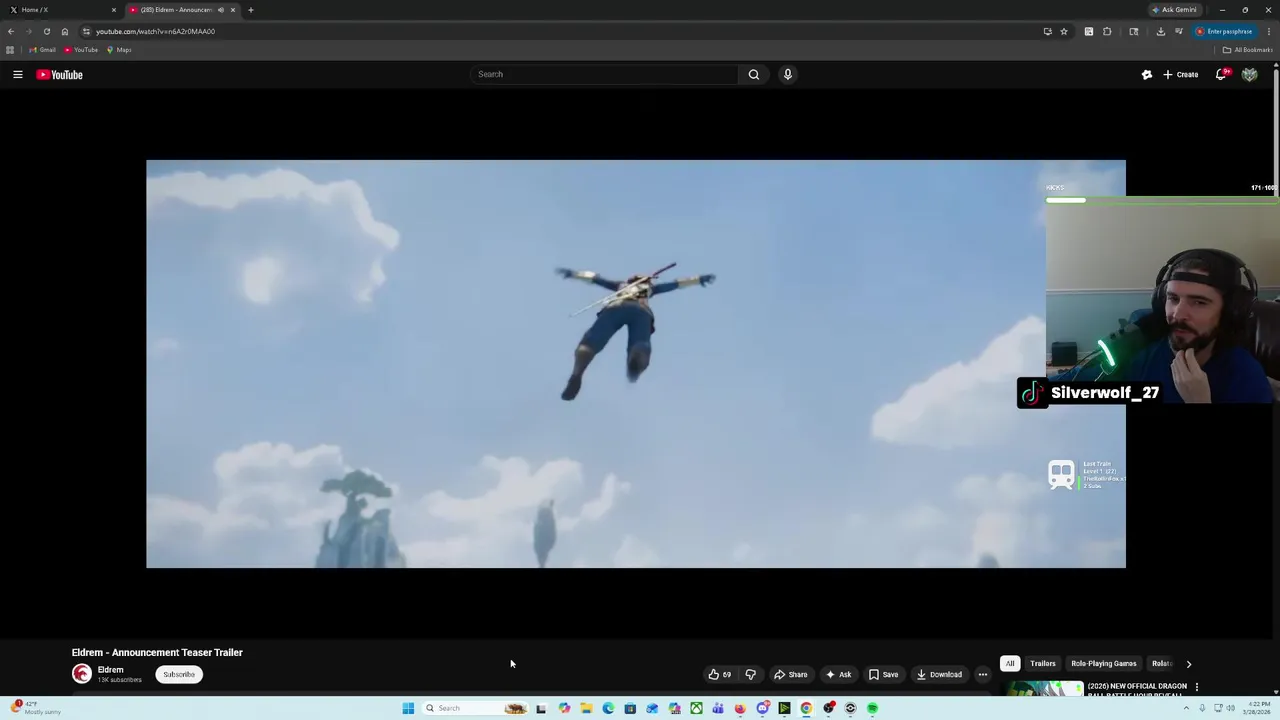This screenshot has height=720, width=1280.
Task: Open the Microsoft Edge taskbar icon
Action: tap(608, 708)
